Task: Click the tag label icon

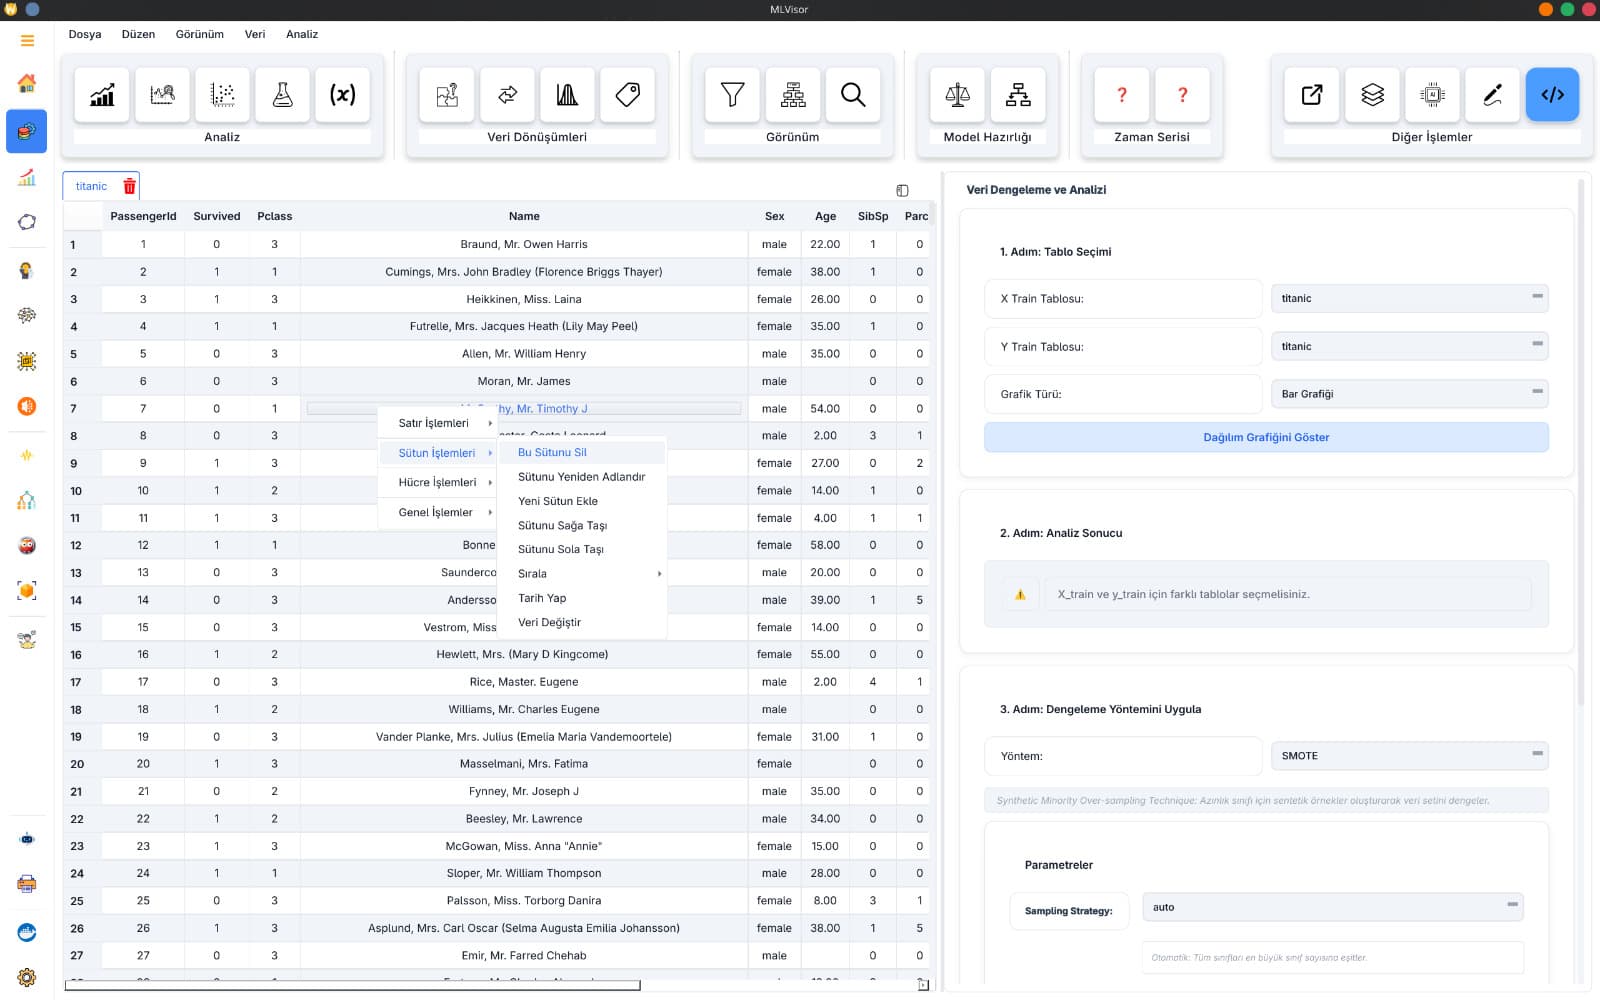Action: [627, 95]
